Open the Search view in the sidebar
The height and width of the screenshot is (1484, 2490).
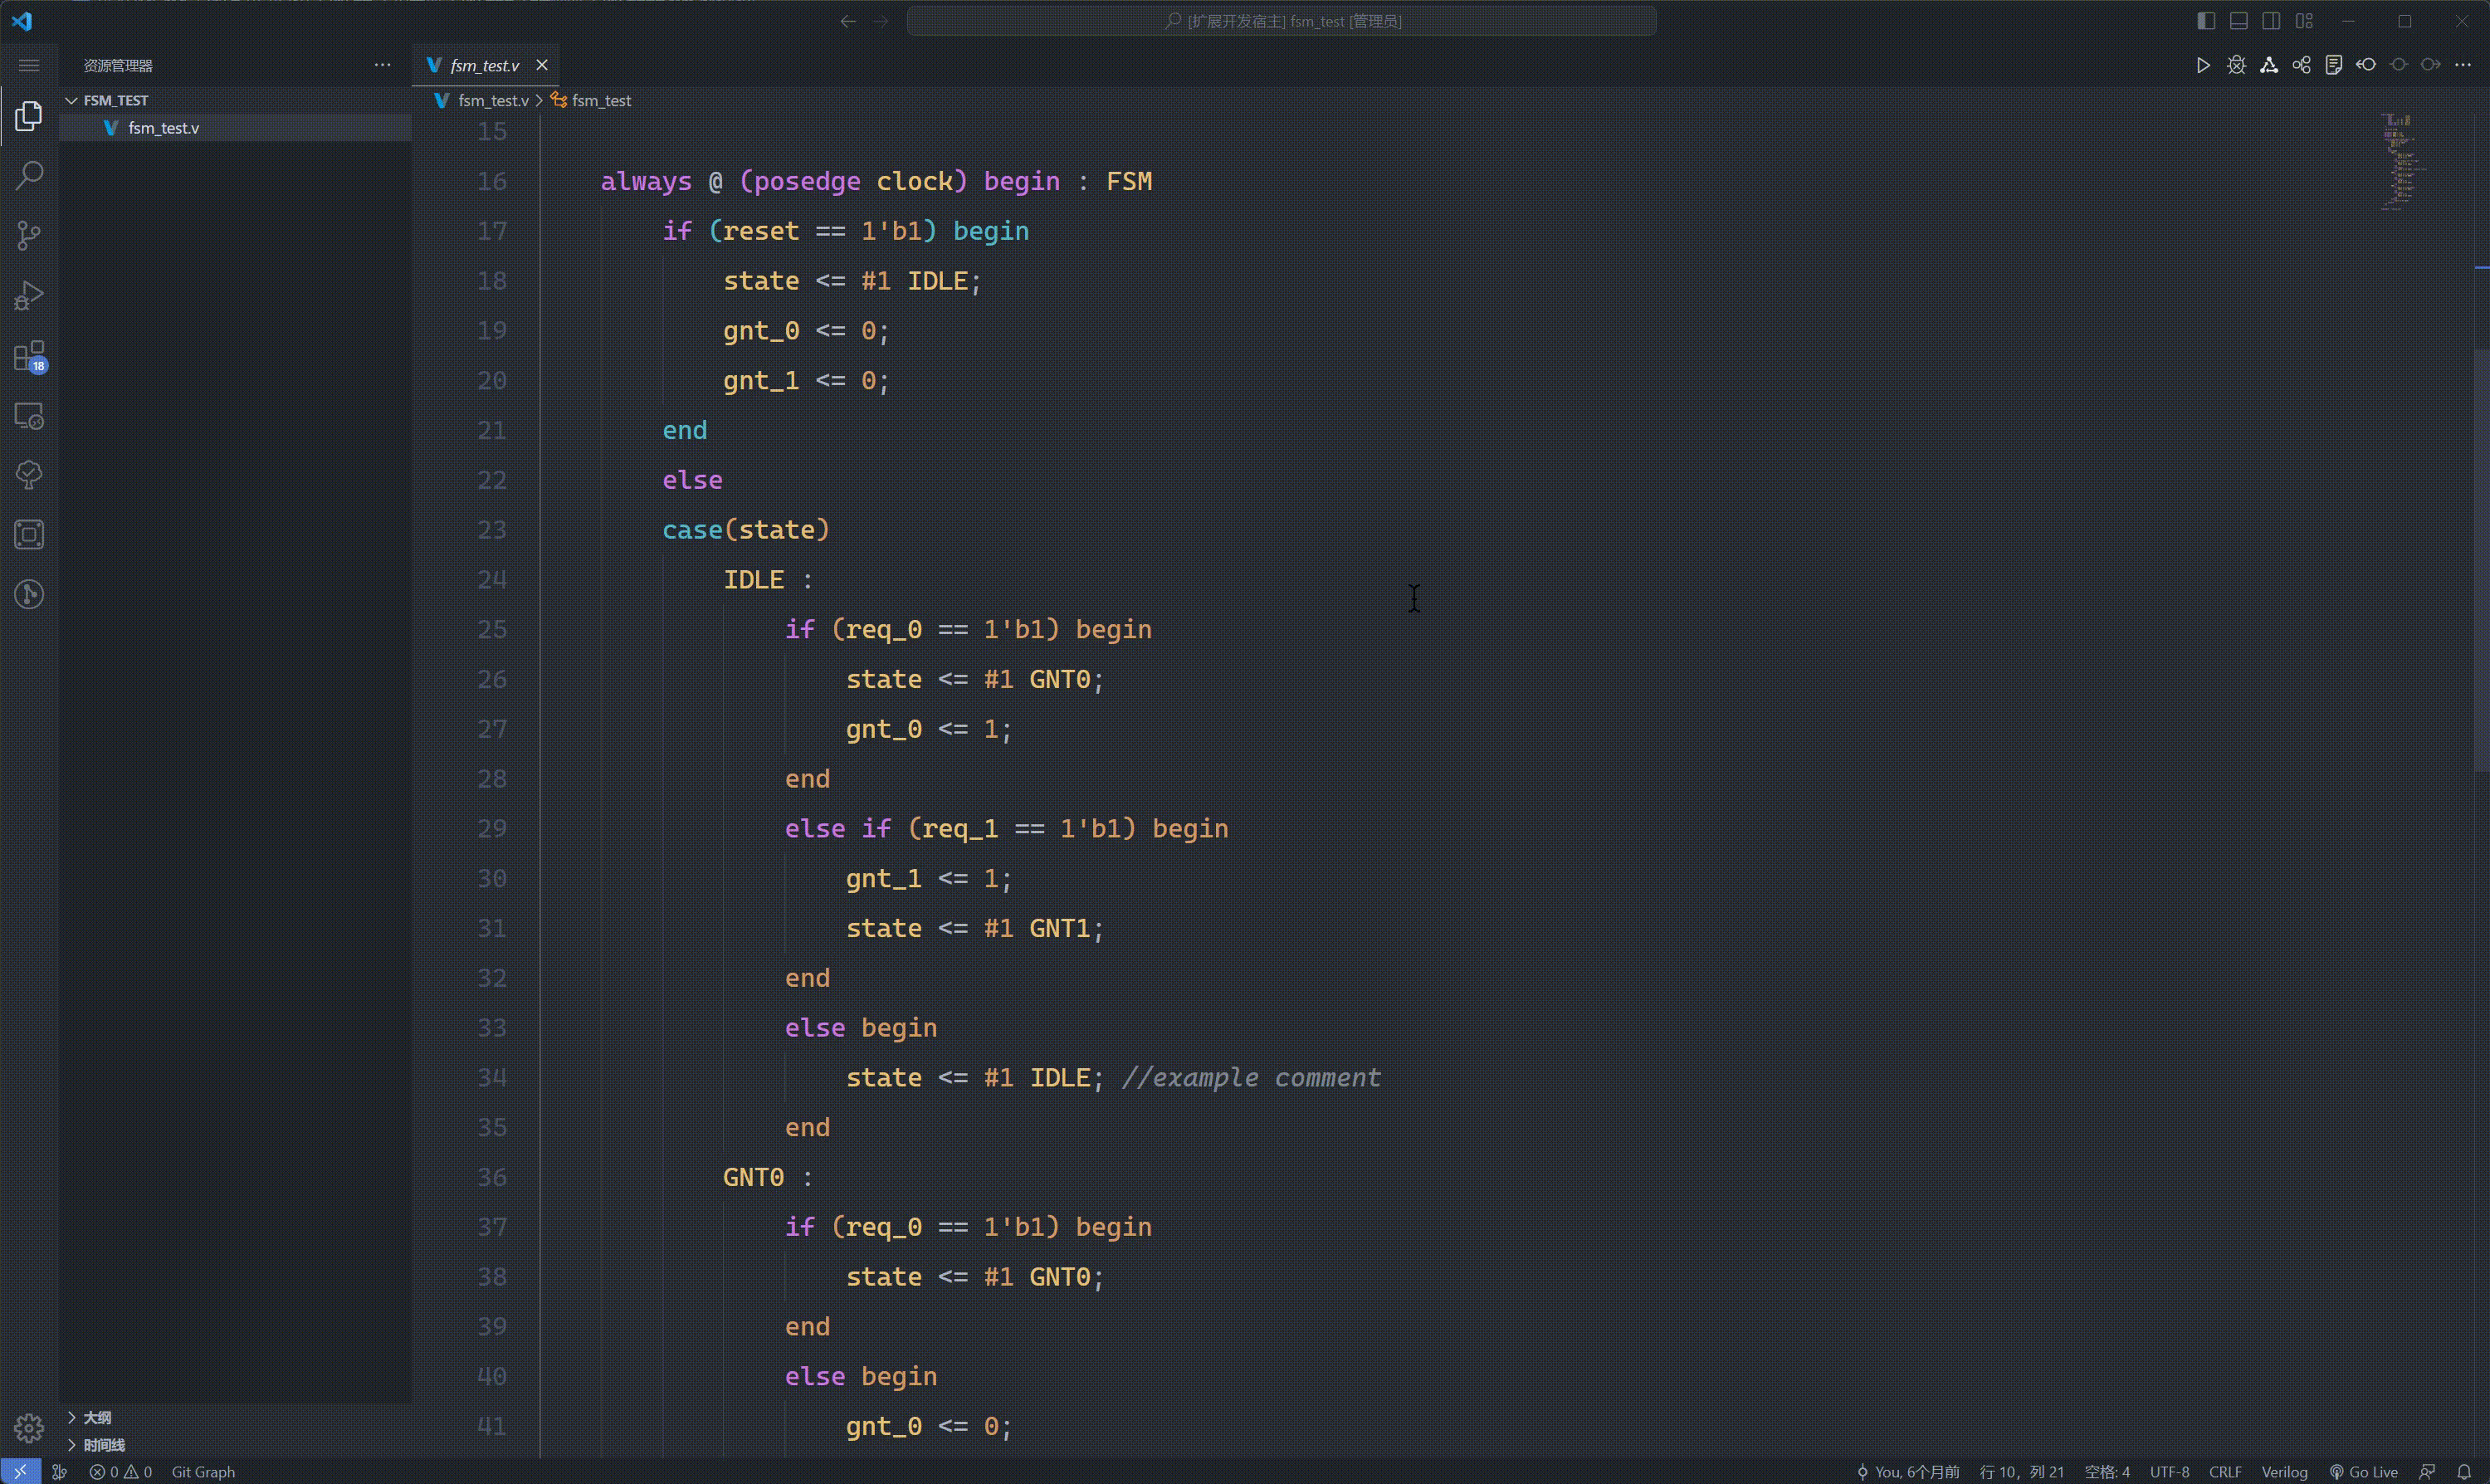tap(29, 175)
